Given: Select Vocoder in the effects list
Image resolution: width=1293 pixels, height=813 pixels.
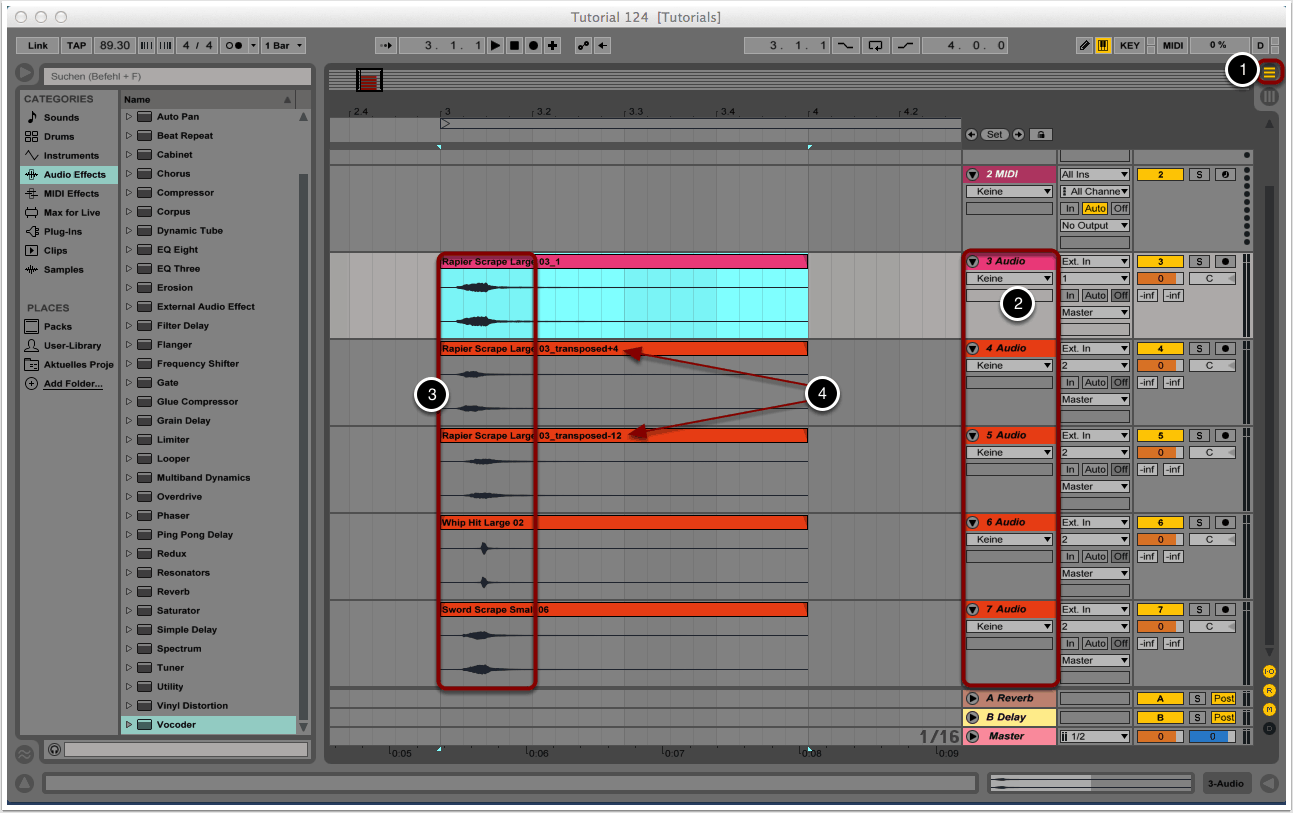Looking at the screenshot, I should (x=176, y=725).
